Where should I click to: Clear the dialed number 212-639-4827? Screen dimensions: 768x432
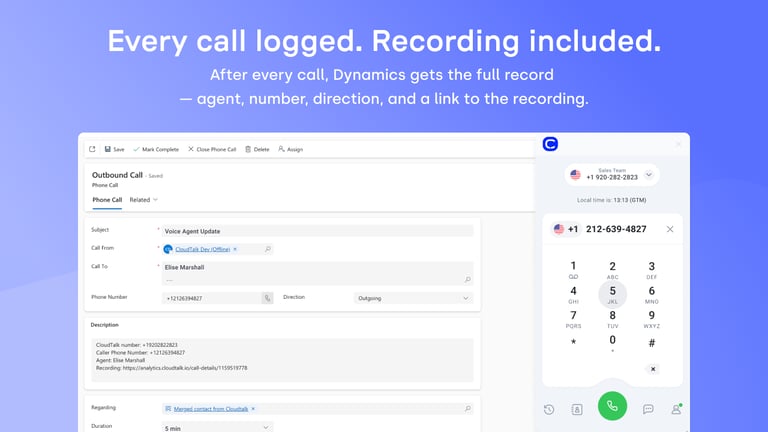coord(670,229)
